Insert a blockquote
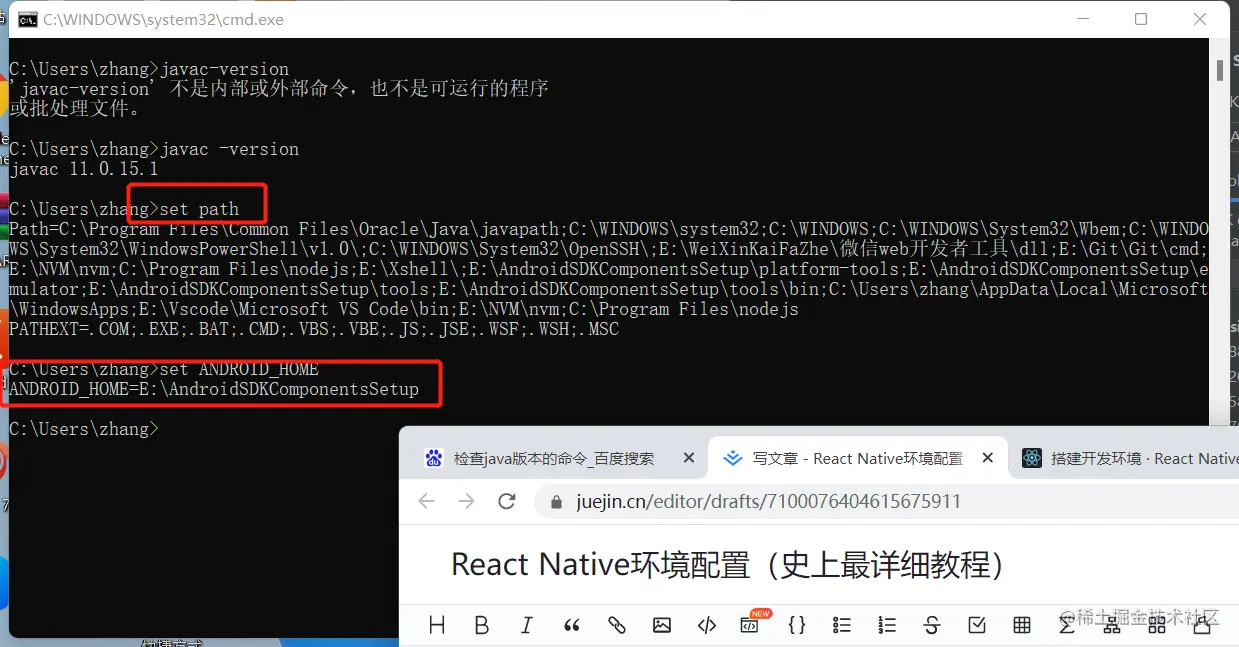Image resolution: width=1239 pixels, height=647 pixels. click(x=571, y=624)
